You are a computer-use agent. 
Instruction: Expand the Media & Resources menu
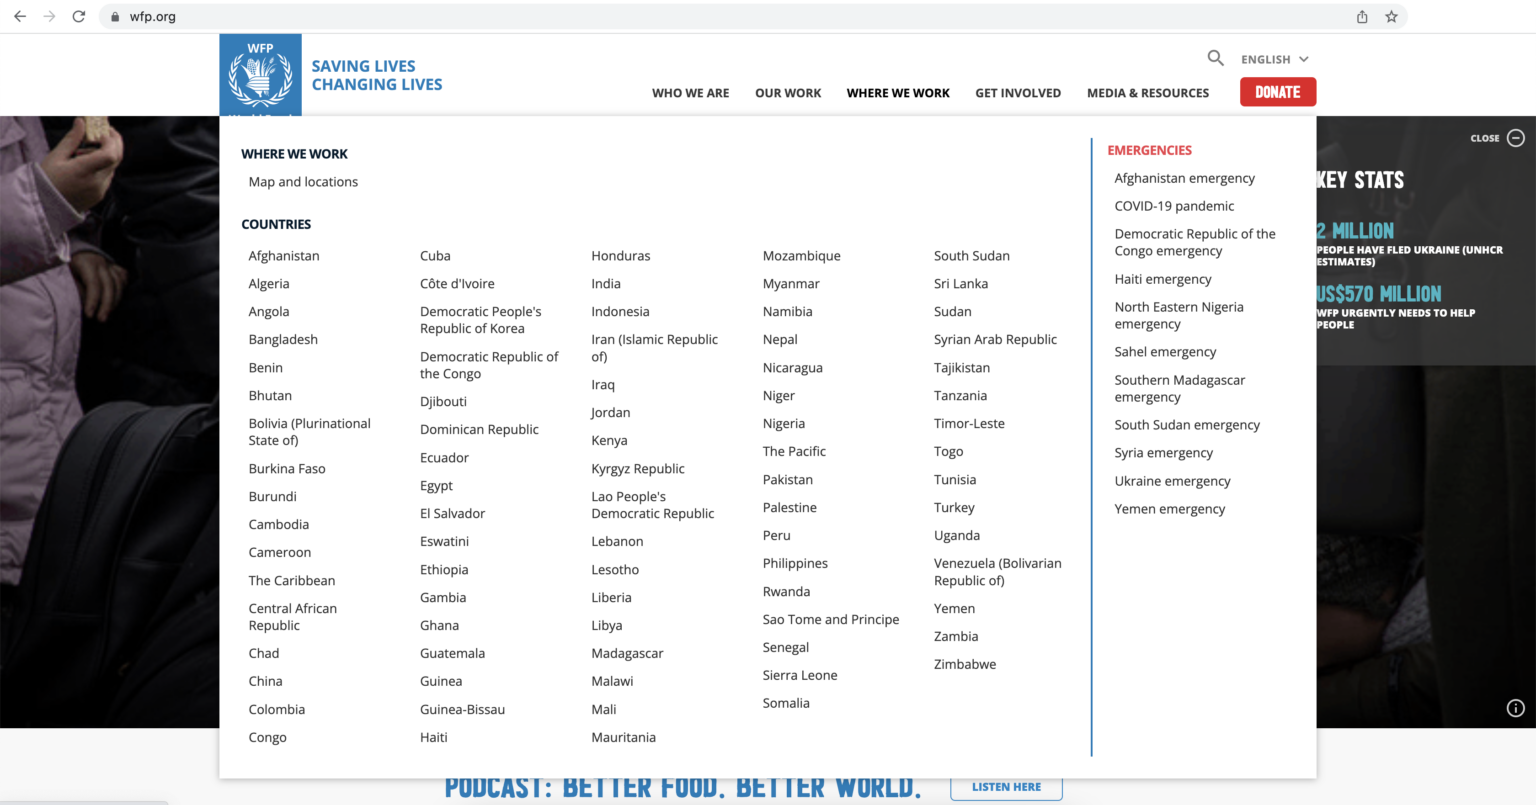coord(1147,93)
